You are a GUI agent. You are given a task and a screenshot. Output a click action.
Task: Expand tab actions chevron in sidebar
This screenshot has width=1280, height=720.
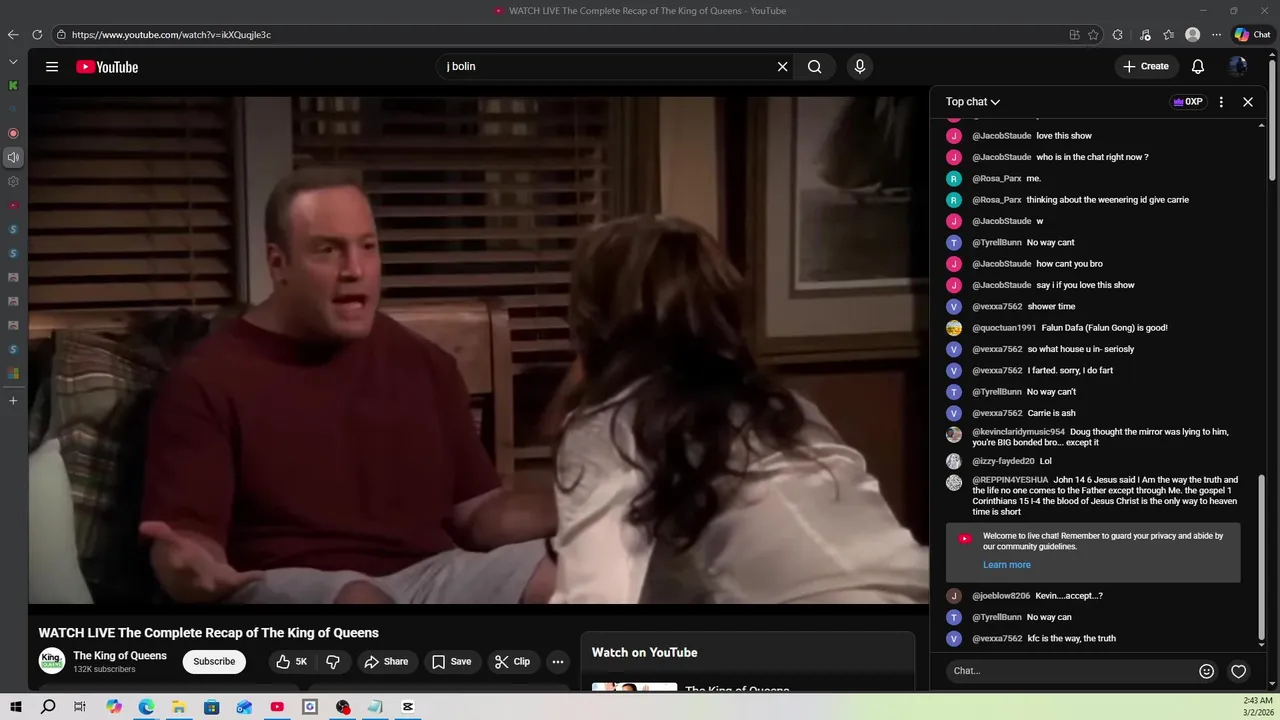(x=13, y=61)
